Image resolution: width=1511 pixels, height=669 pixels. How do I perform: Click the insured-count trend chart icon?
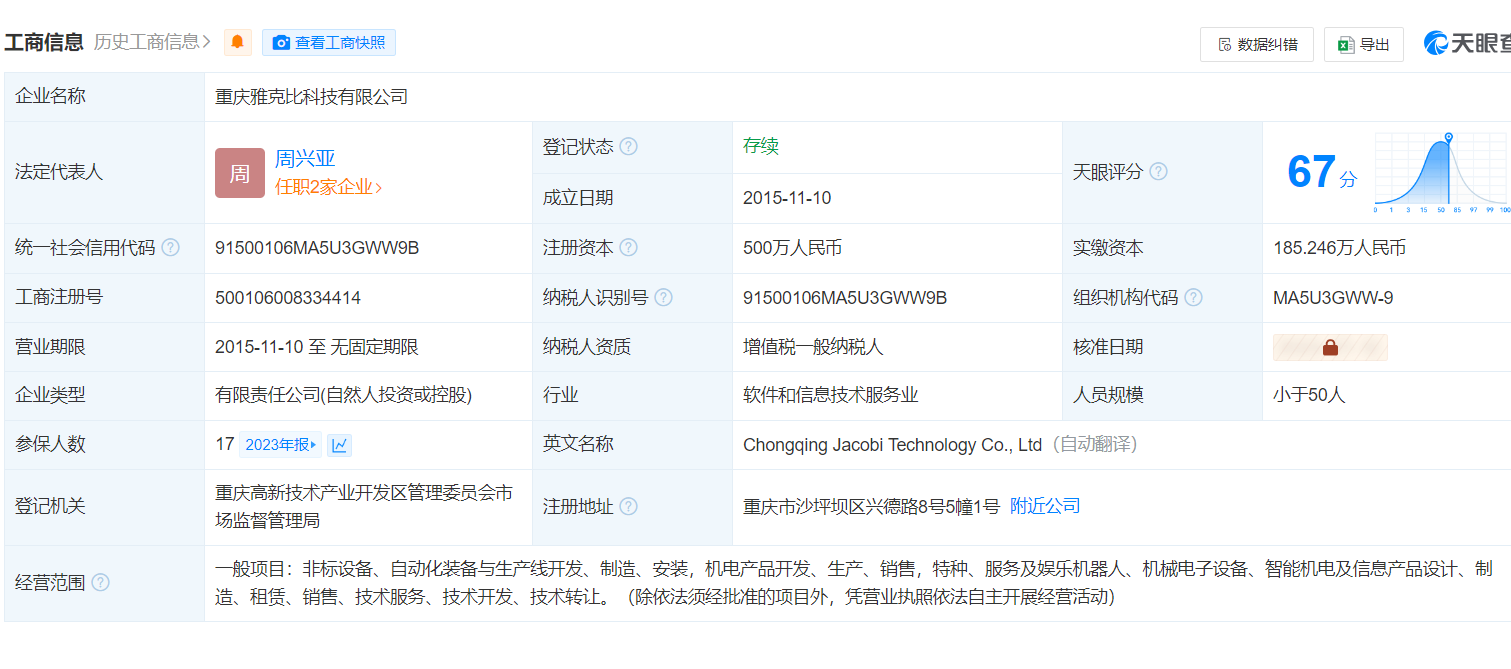pyautogui.click(x=340, y=445)
